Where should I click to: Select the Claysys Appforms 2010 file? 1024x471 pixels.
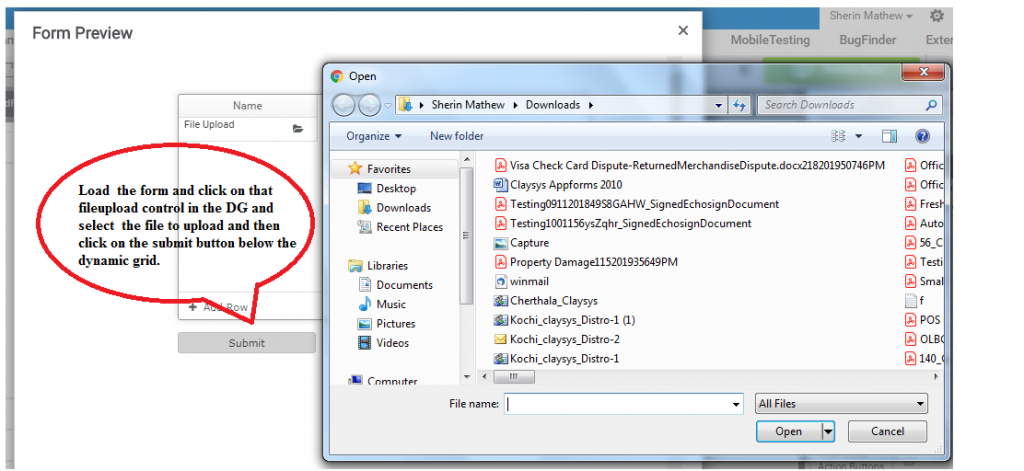click(565, 185)
